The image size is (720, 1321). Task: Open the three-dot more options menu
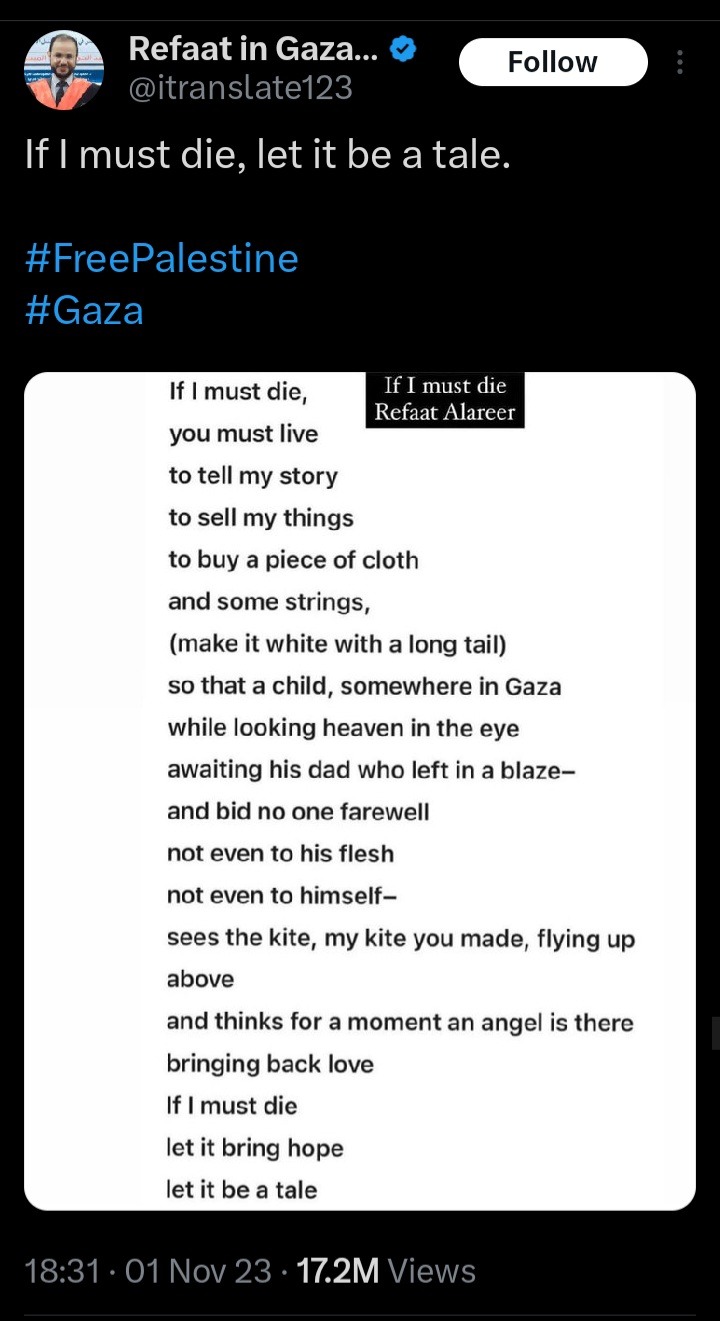(680, 63)
